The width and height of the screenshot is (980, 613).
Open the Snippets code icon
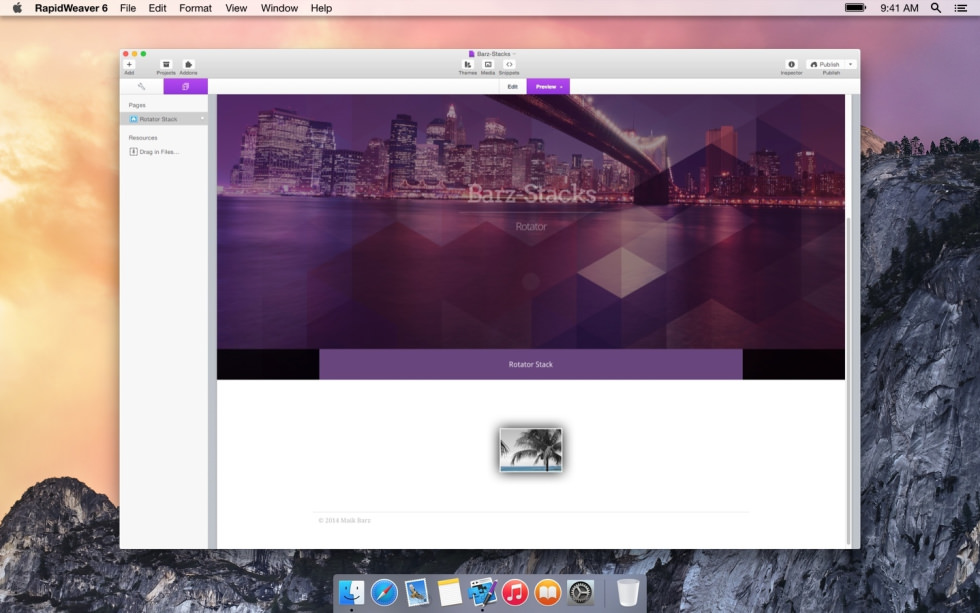pos(509,64)
